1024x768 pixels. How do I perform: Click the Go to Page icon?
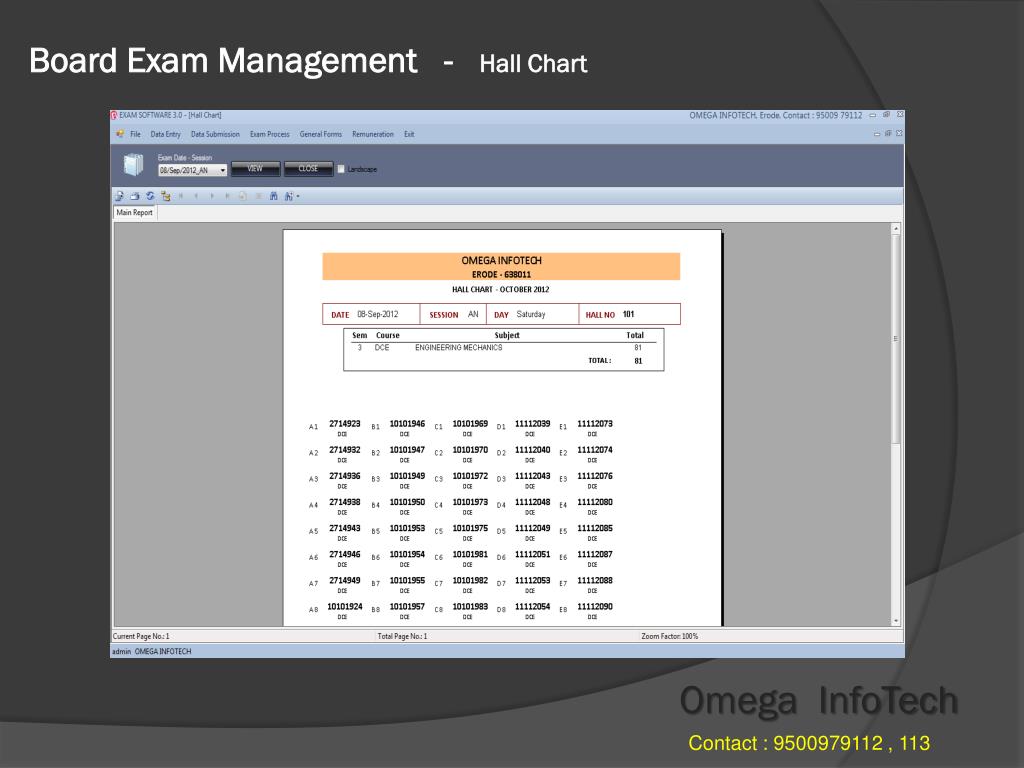tap(242, 196)
